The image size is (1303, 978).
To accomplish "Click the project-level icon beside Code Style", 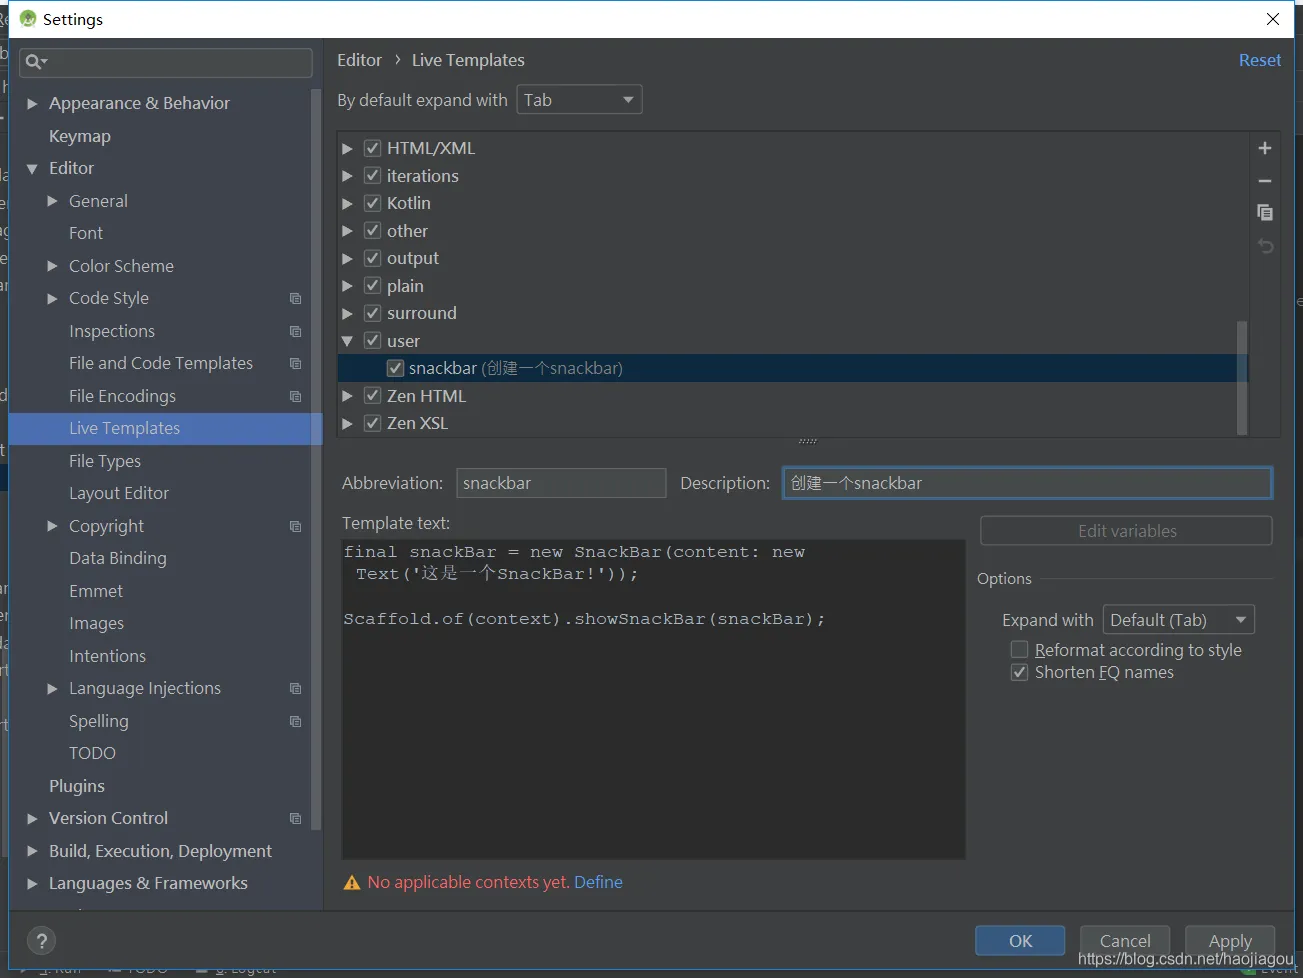I will click(x=295, y=298).
